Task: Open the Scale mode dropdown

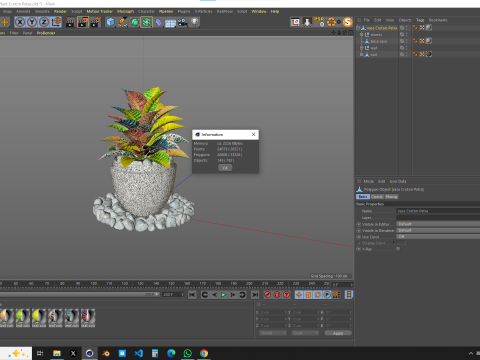Action: pos(305,333)
